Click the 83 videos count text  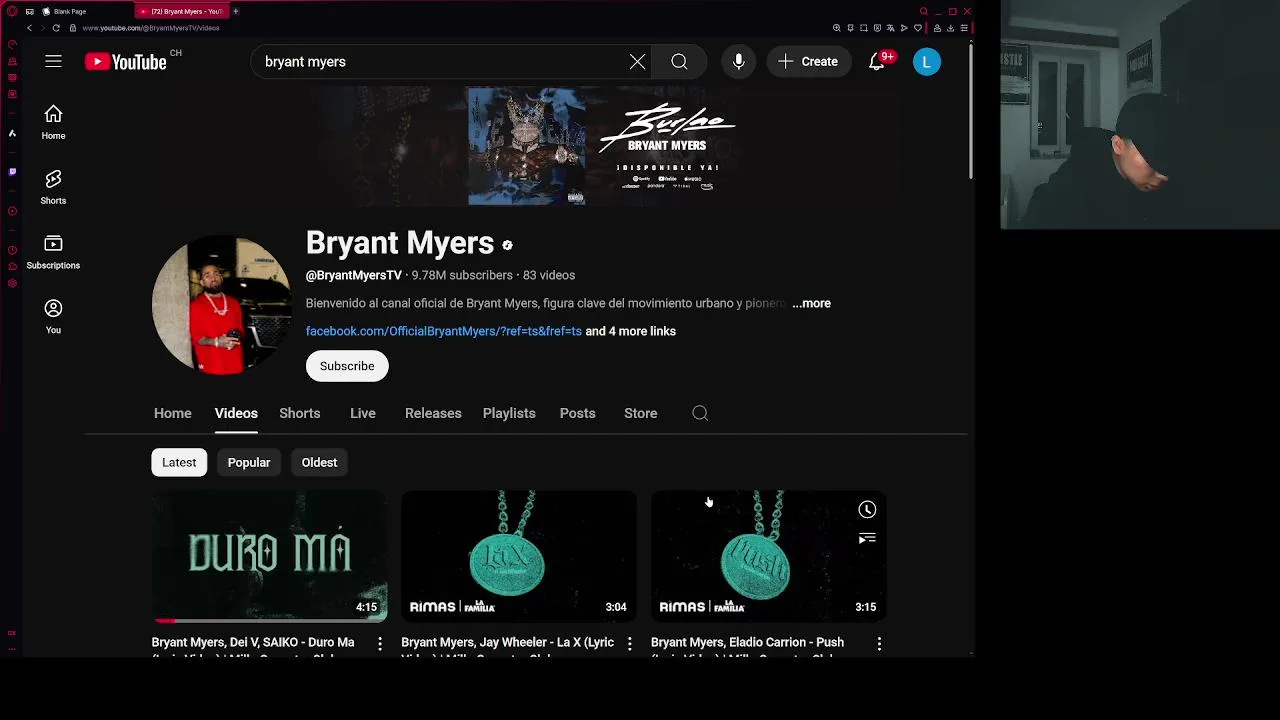[549, 275]
